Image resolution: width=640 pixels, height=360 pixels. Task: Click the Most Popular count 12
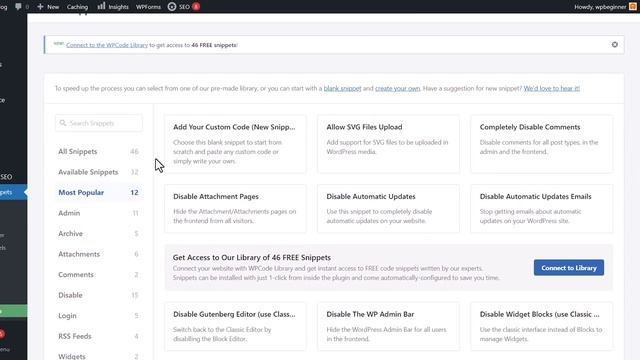[x=134, y=192]
